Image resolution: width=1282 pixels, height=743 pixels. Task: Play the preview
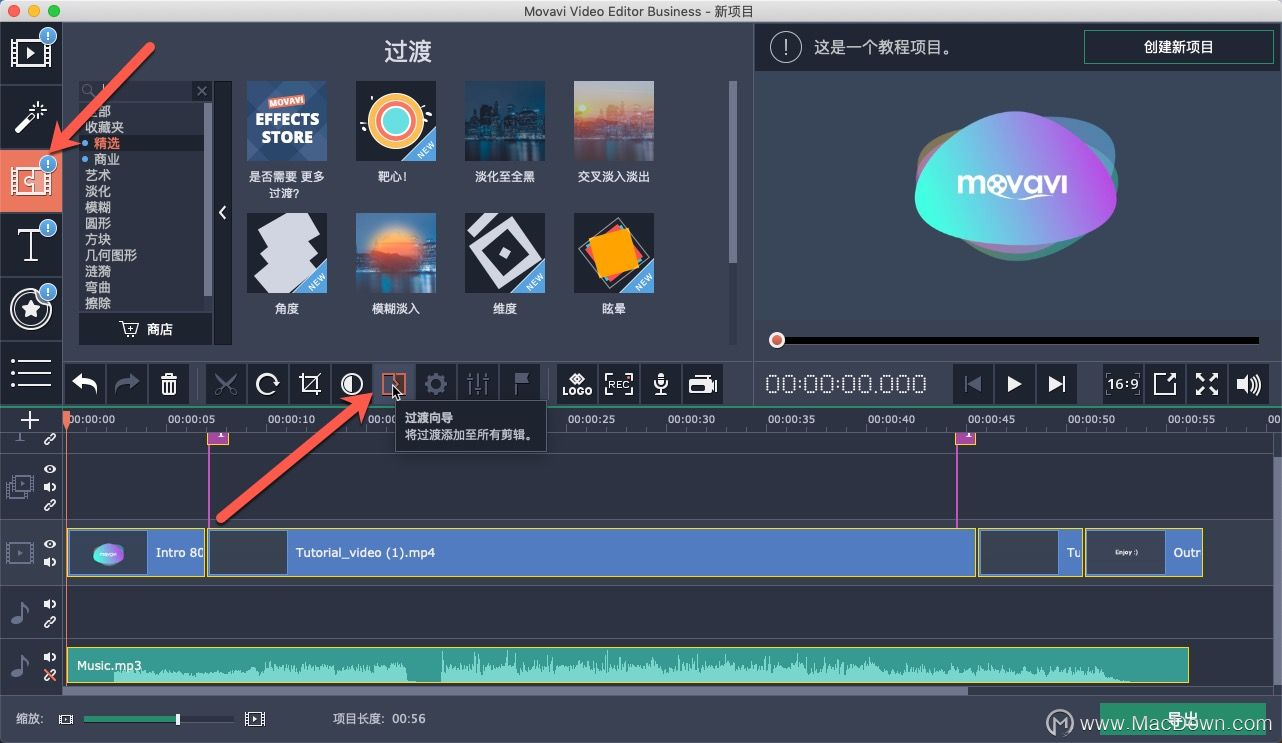[1014, 384]
